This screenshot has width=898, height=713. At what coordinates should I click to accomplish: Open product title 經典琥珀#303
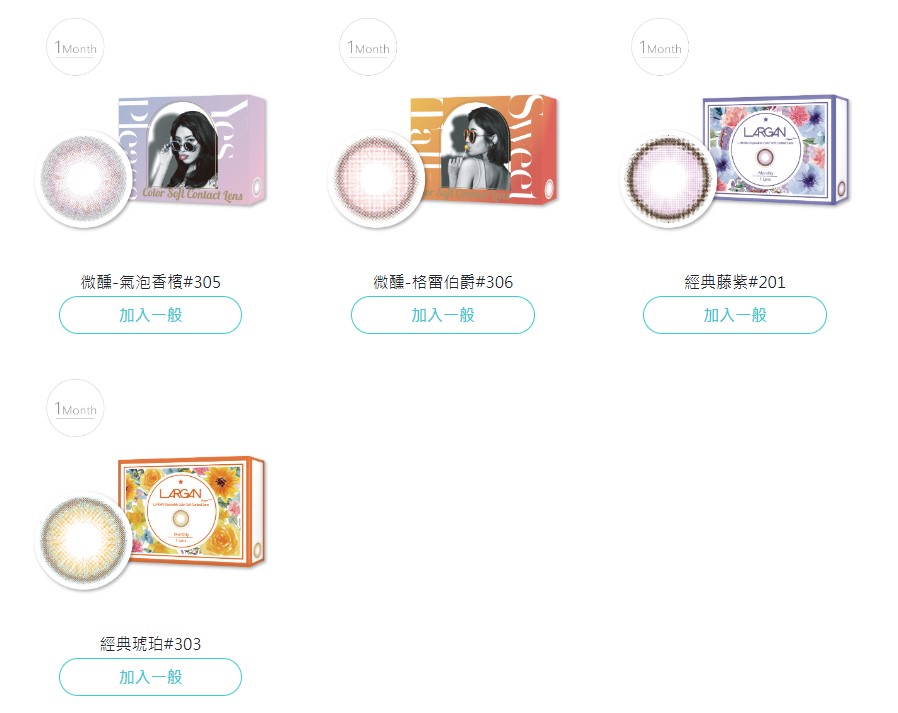click(151, 644)
